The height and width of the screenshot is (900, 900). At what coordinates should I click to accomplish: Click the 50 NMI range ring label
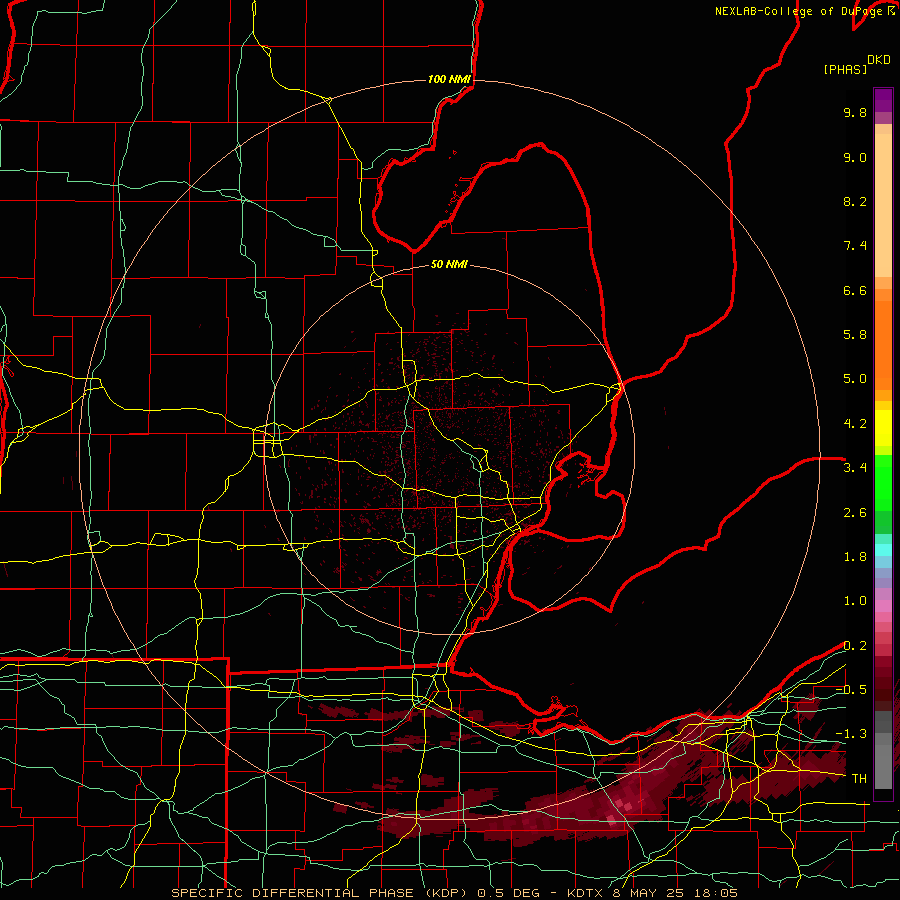point(449,264)
